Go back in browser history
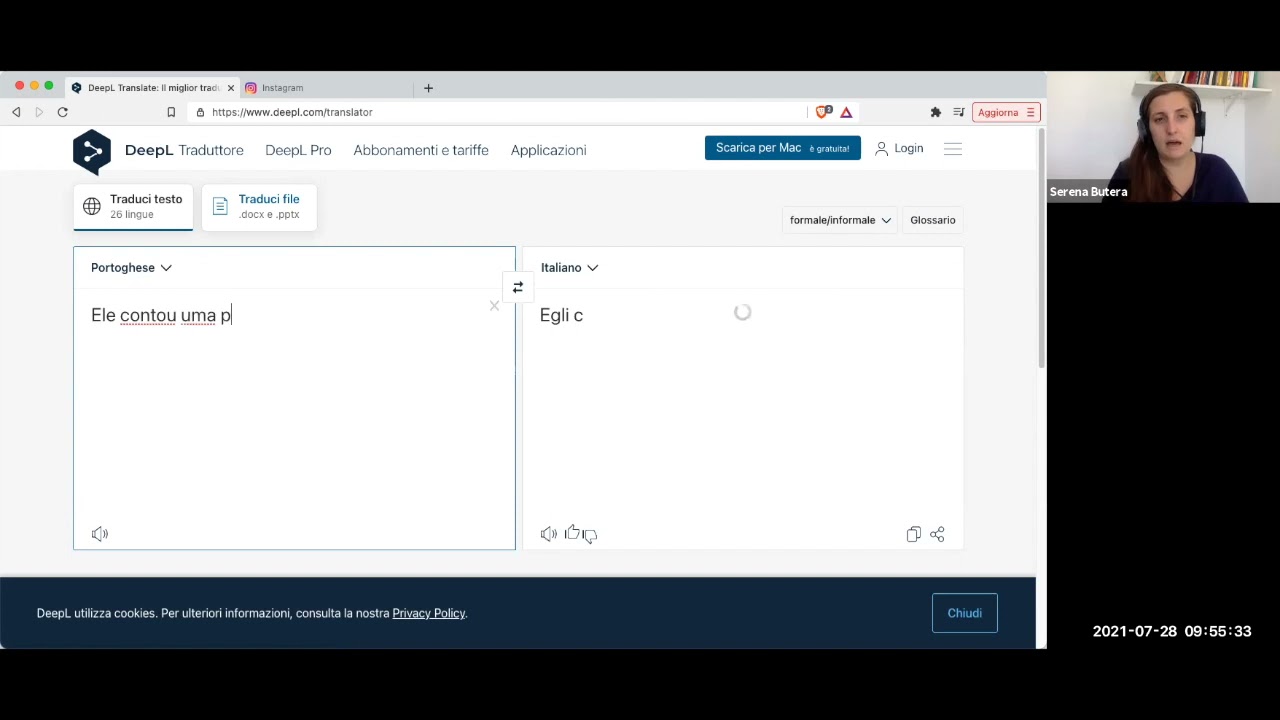Screen dimensions: 1280x720 click(16, 112)
